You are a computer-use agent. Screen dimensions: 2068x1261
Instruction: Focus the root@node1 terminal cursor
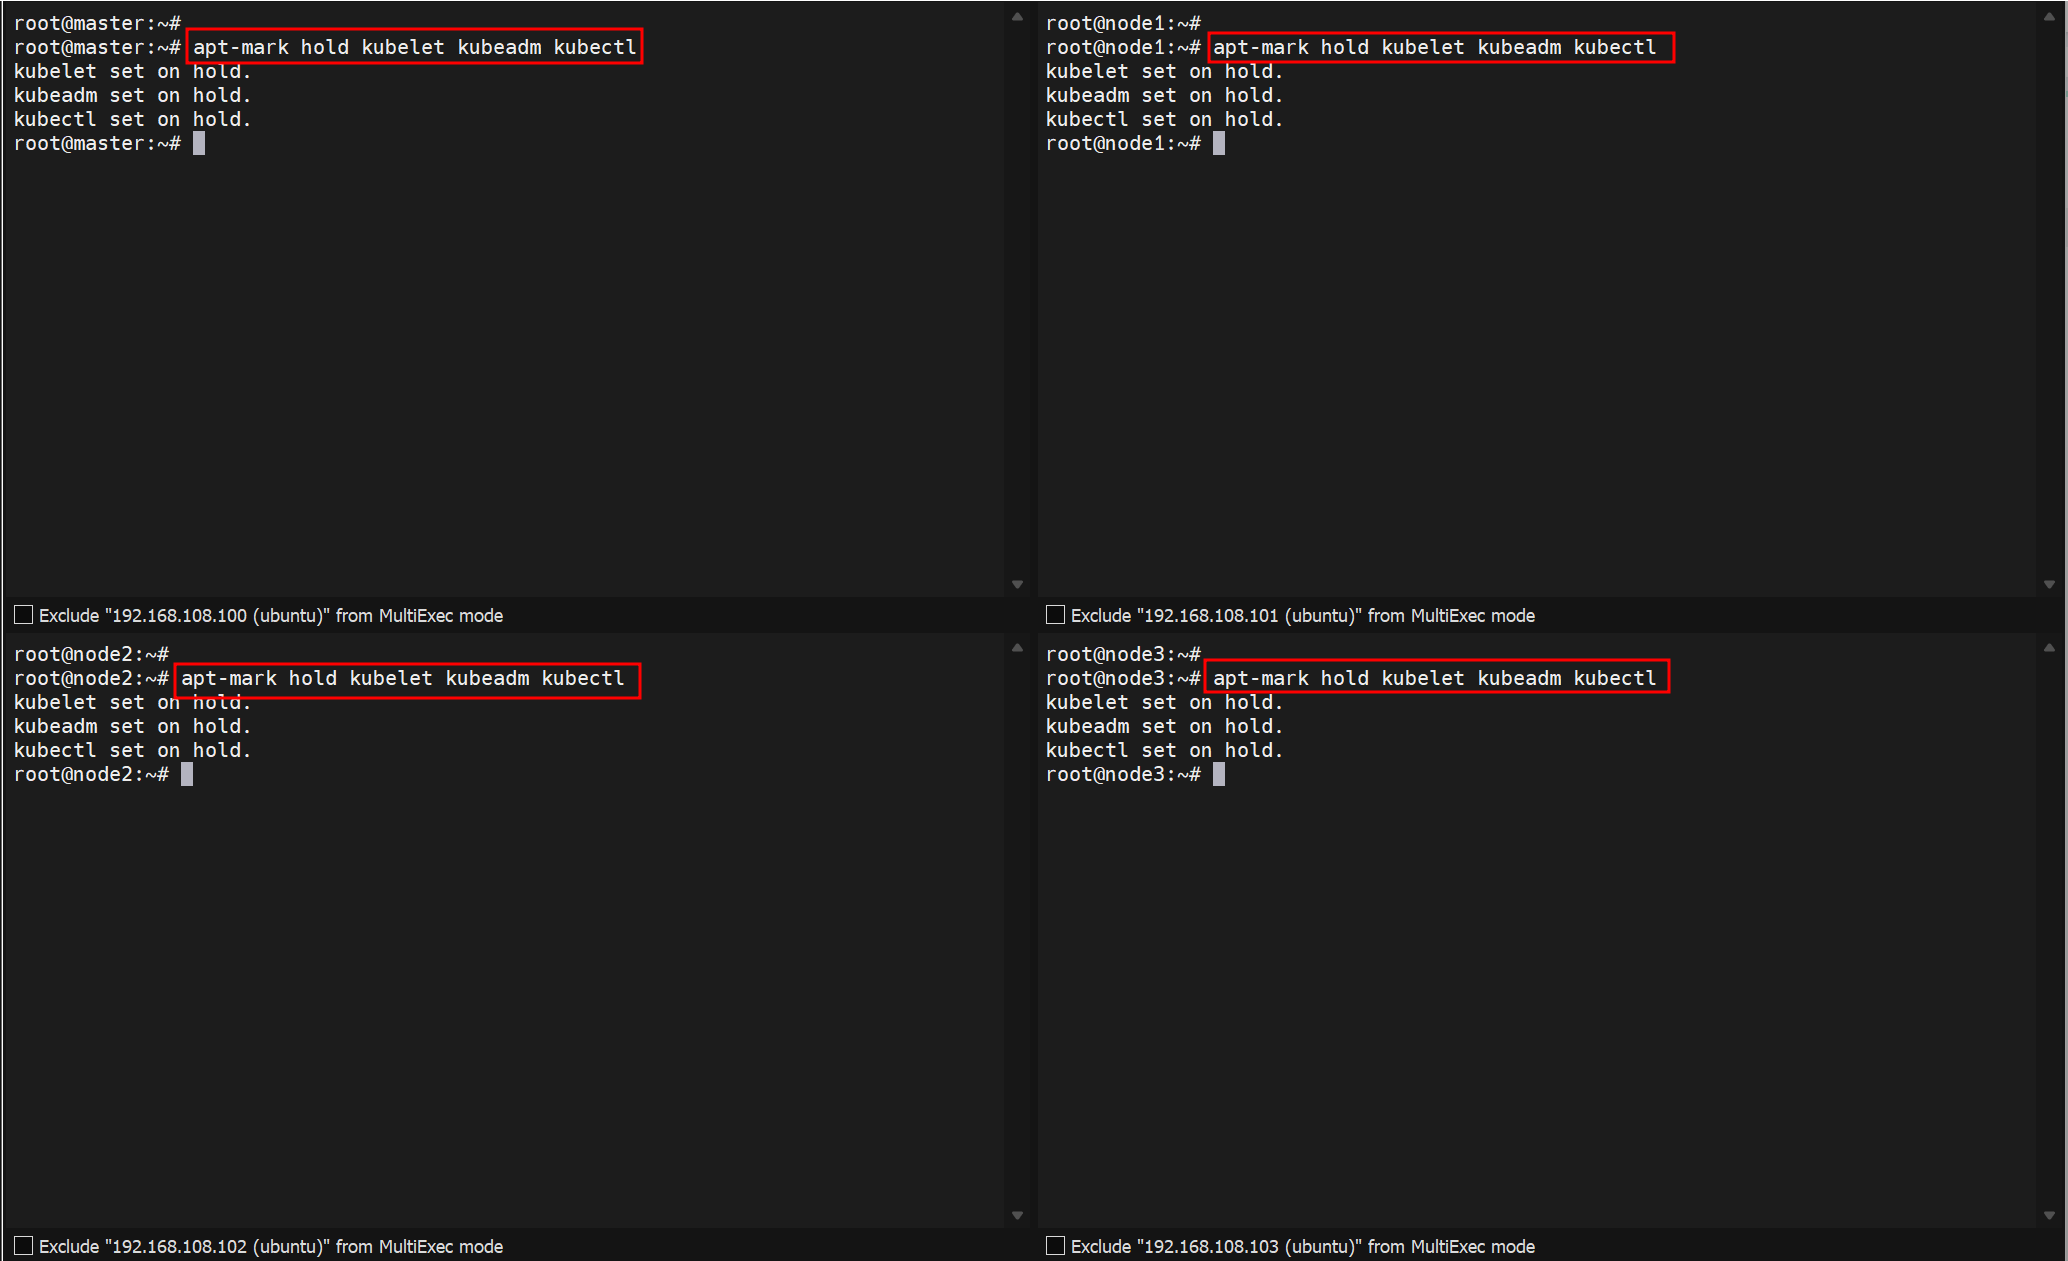(x=1218, y=143)
